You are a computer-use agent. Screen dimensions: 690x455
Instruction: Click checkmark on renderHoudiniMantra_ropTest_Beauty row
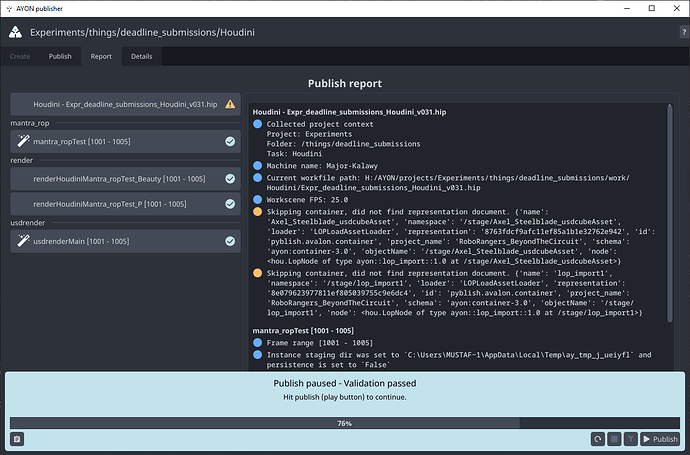(230, 179)
